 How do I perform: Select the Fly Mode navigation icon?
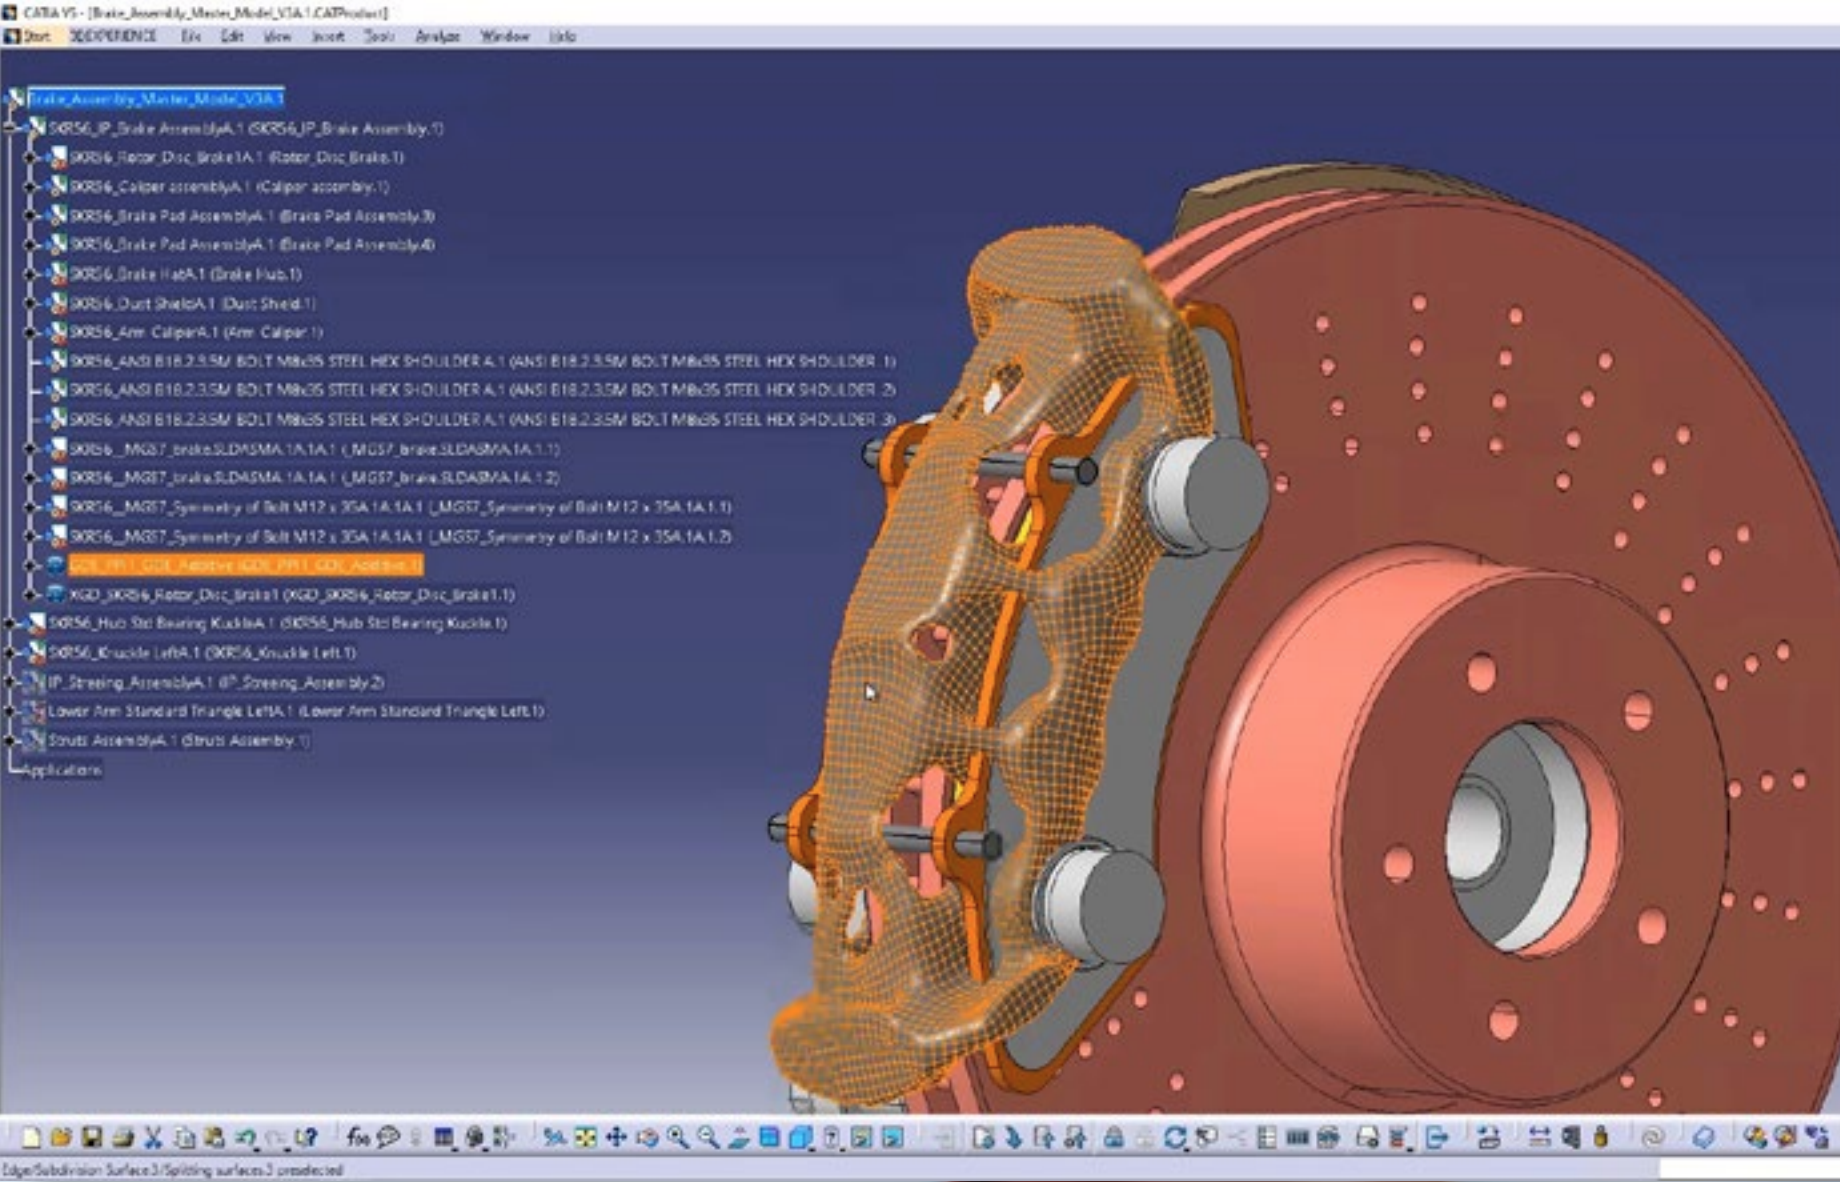[554, 1140]
